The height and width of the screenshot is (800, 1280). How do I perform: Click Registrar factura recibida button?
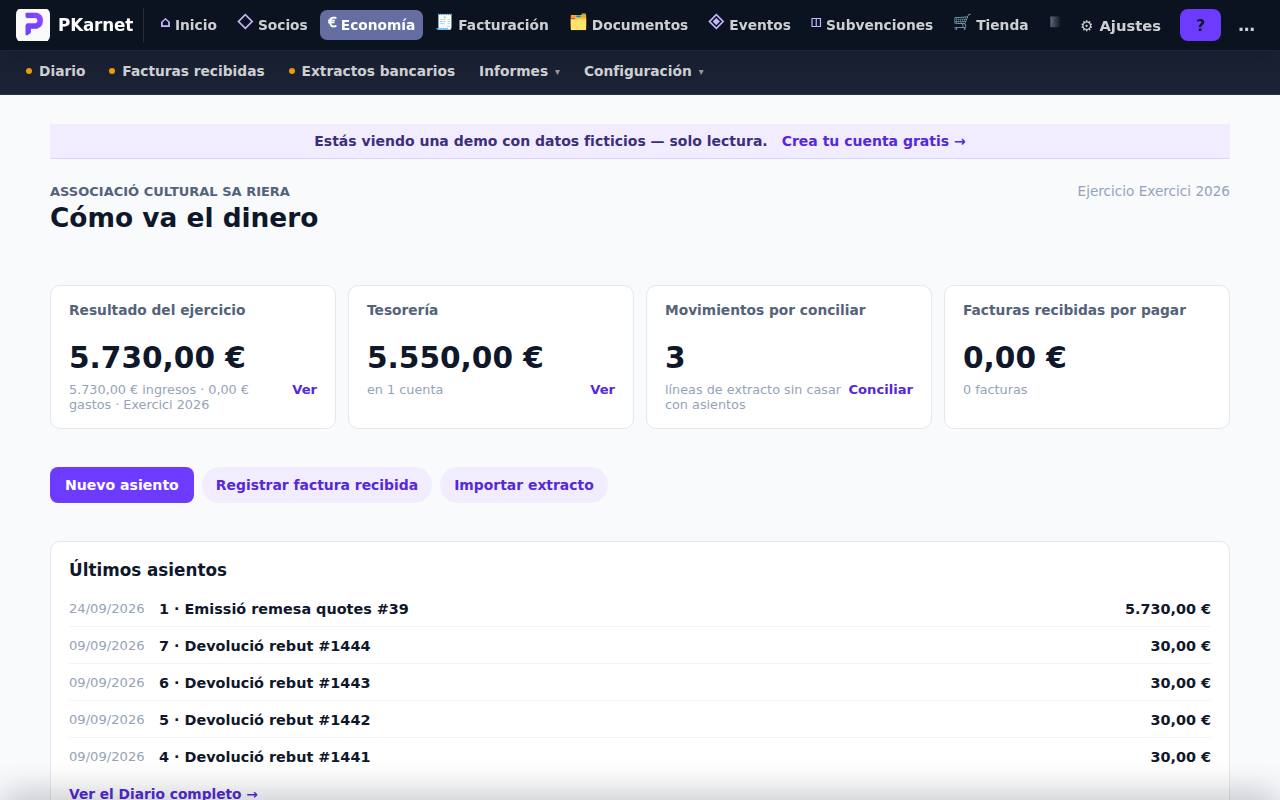coord(317,485)
